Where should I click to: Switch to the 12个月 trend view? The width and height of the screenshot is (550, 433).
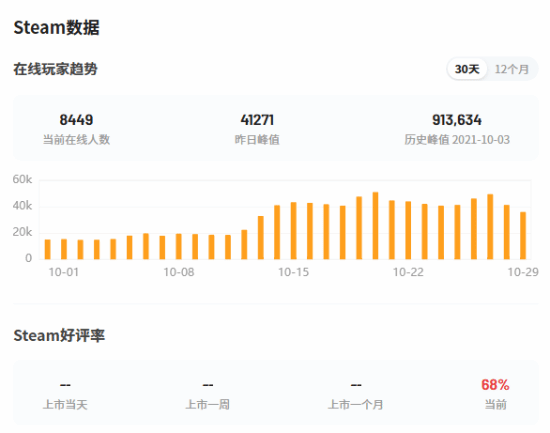[x=511, y=69]
